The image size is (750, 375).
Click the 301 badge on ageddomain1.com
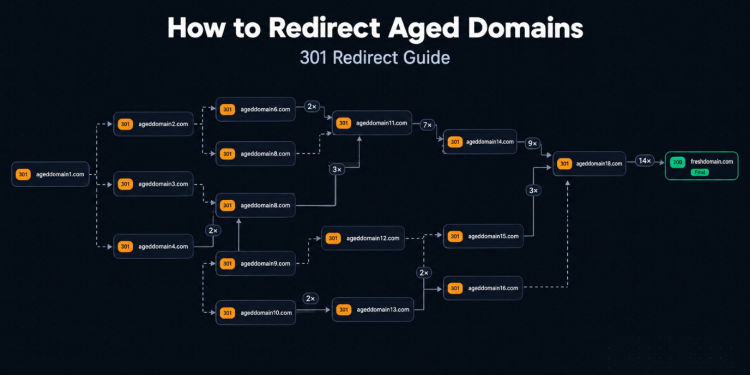click(x=23, y=175)
